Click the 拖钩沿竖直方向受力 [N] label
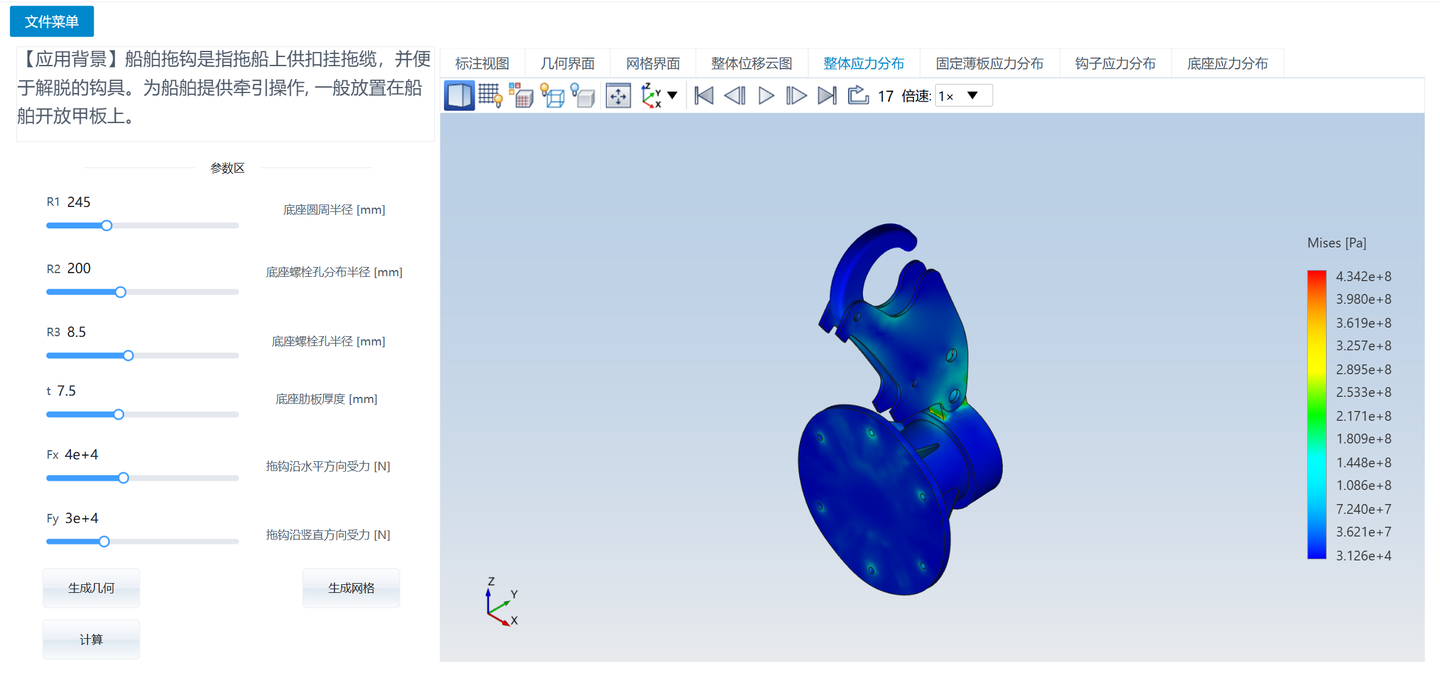1440x678 pixels. coord(328,535)
